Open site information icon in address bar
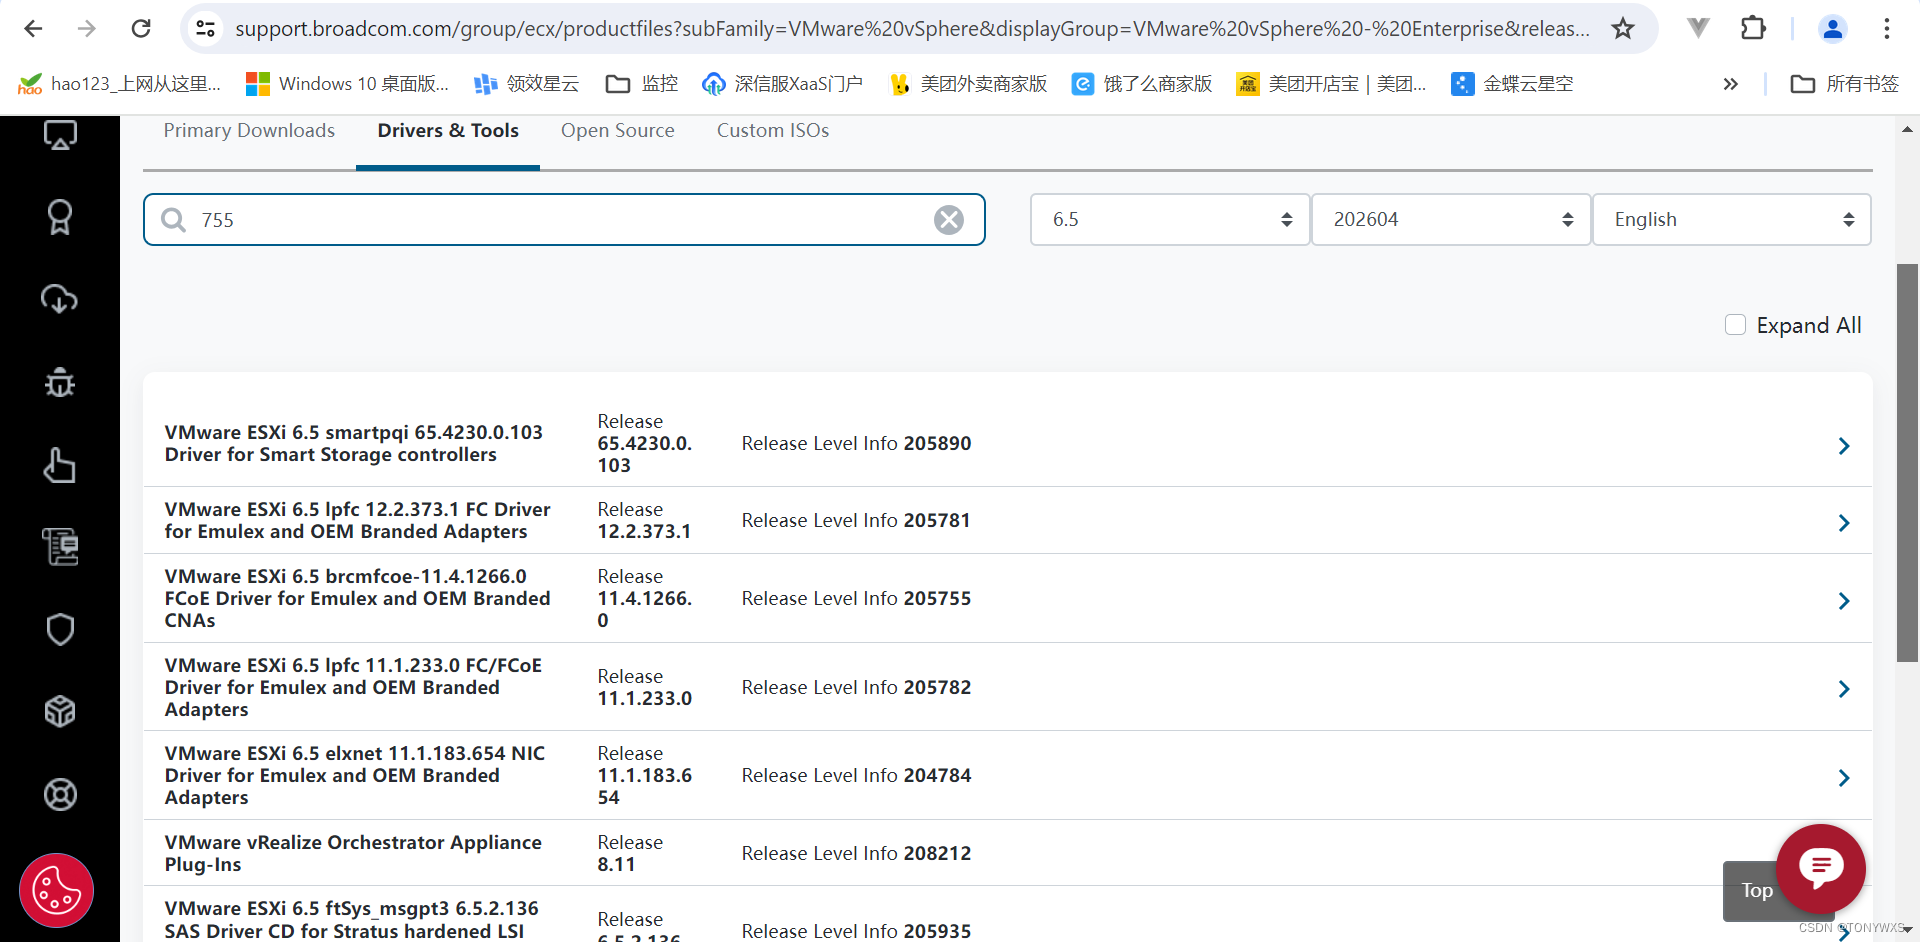Screen dimensions: 1920x942 [206, 28]
